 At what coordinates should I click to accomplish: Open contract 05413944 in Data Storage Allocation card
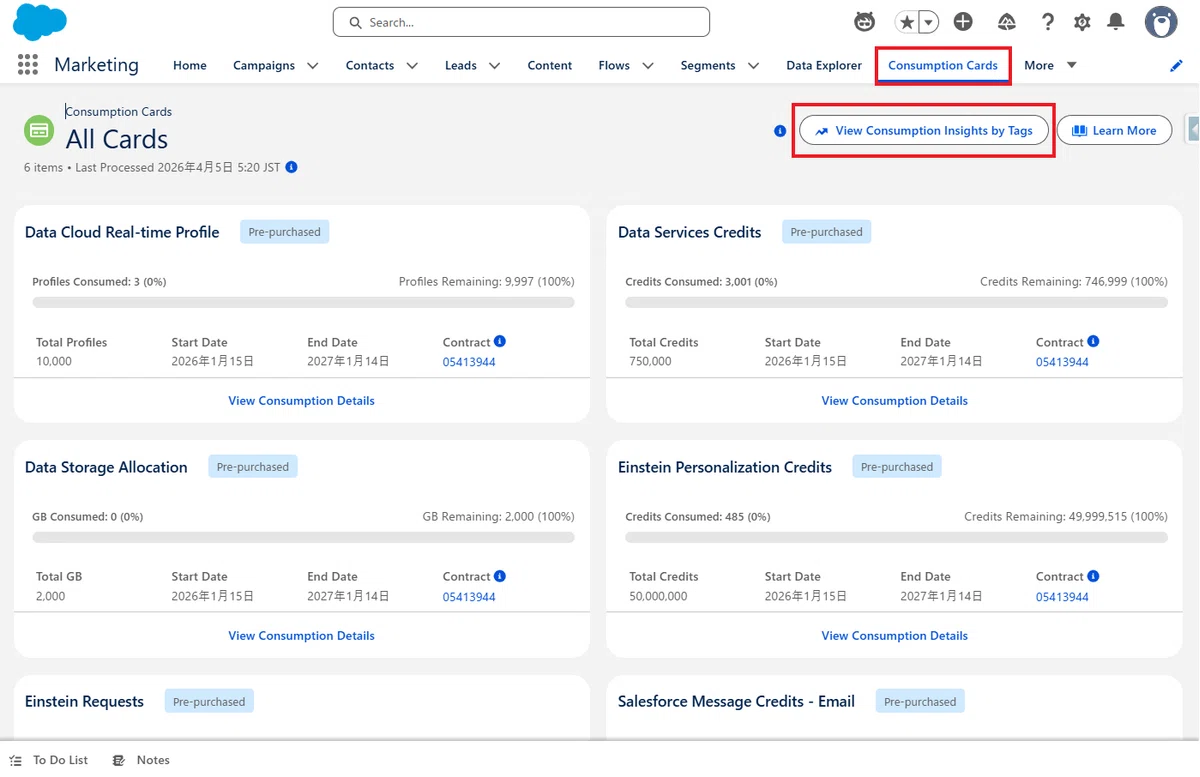click(469, 597)
